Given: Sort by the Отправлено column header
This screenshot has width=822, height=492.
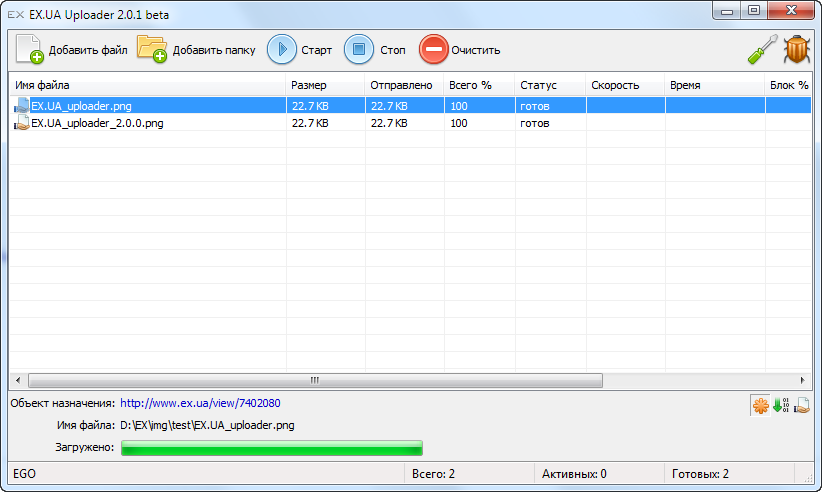Looking at the screenshot, I should pos(404,85).
